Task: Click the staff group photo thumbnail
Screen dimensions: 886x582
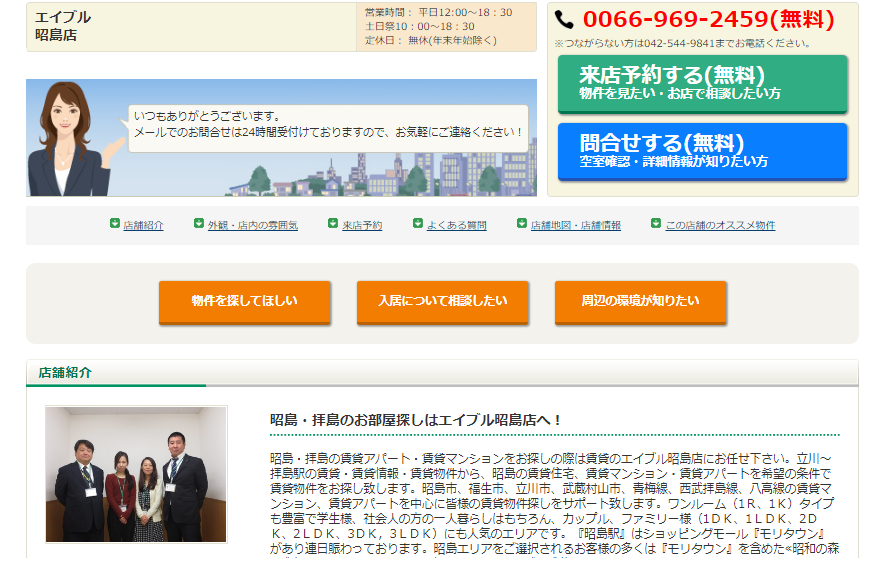Action: click(136, 474)
